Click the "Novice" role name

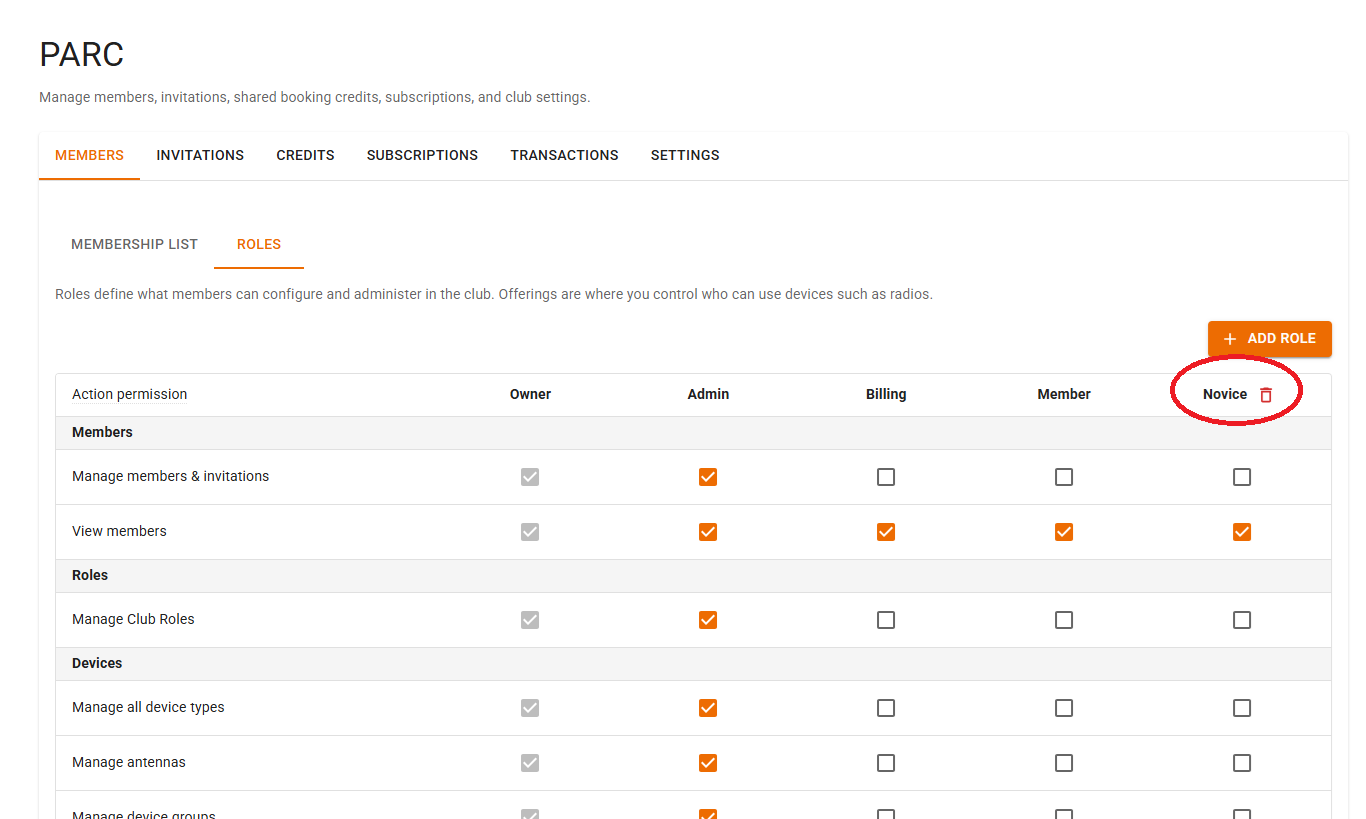[x=1225, y=394]
